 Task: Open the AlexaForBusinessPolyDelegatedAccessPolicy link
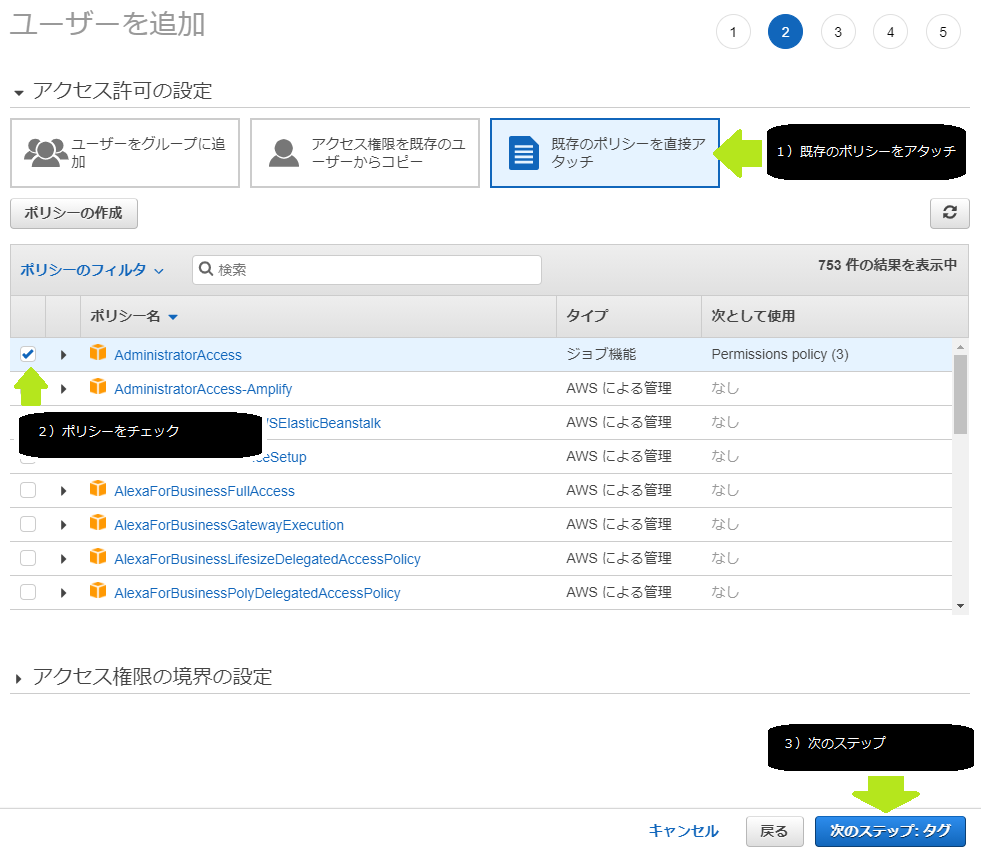tap(257, 593)
